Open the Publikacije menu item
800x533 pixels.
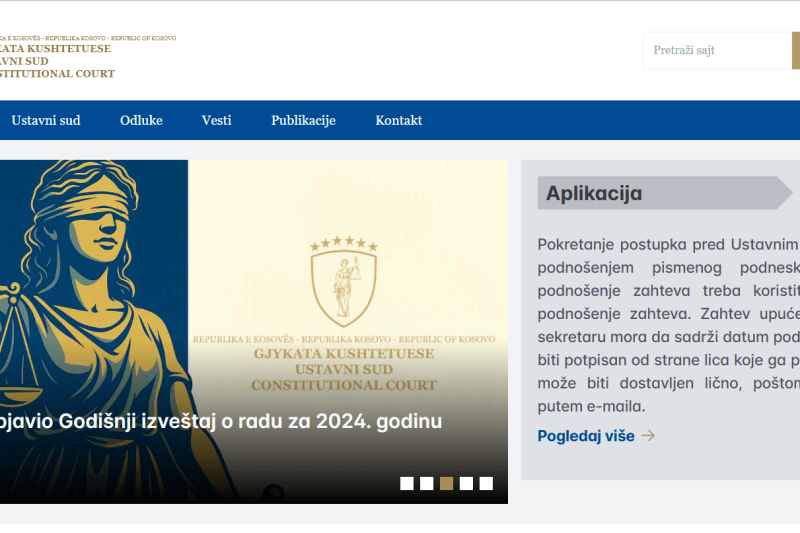[x=303, y=120]
